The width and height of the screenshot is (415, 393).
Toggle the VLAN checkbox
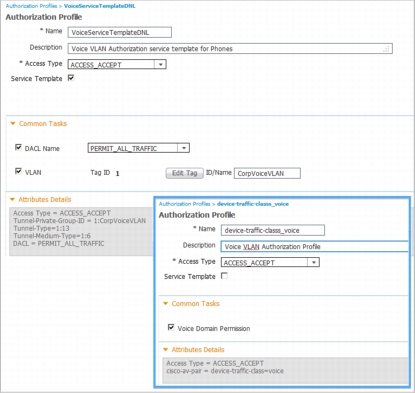[18, 171]
